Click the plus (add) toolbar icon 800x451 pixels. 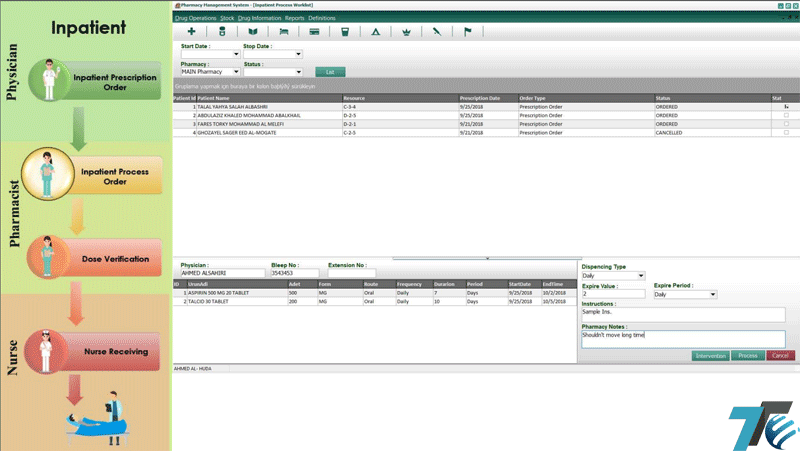tap(191, 32)
